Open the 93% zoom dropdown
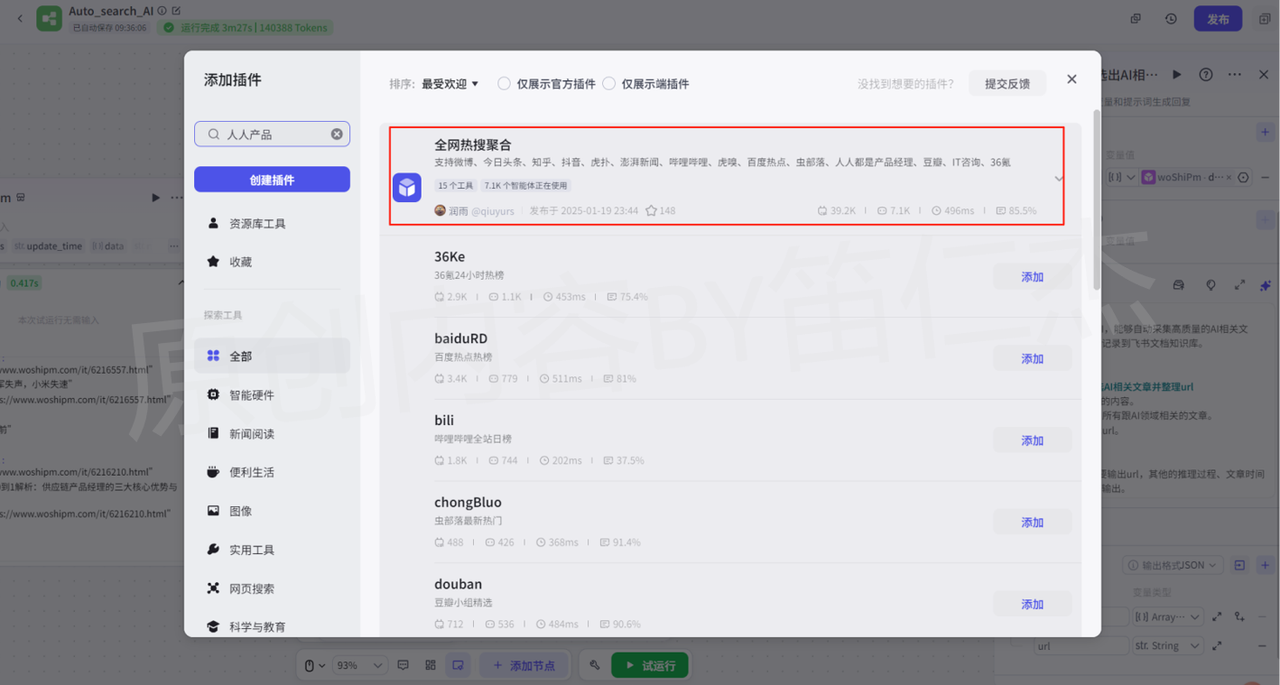The image size is (1280, 685). [x=361, y=665]
